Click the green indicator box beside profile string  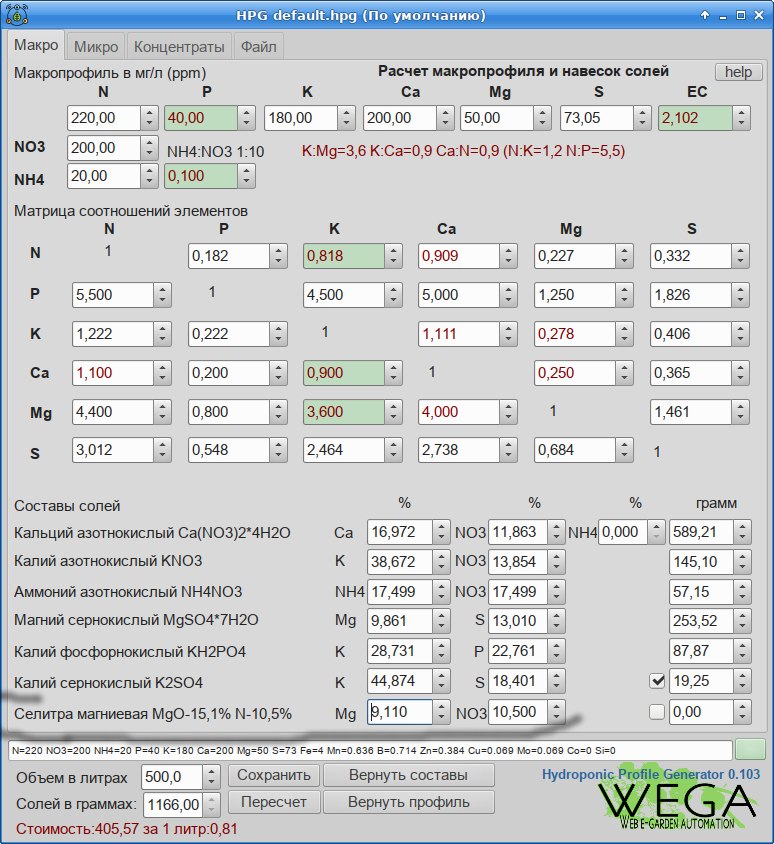750,750
